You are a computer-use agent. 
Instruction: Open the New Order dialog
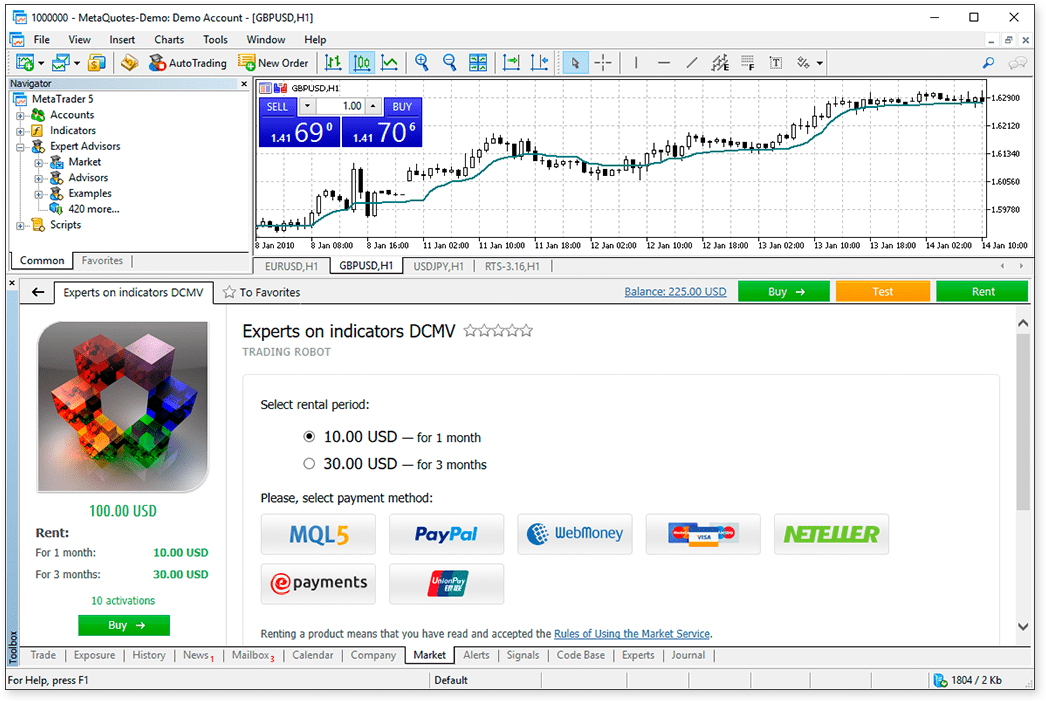coord(274,63)
